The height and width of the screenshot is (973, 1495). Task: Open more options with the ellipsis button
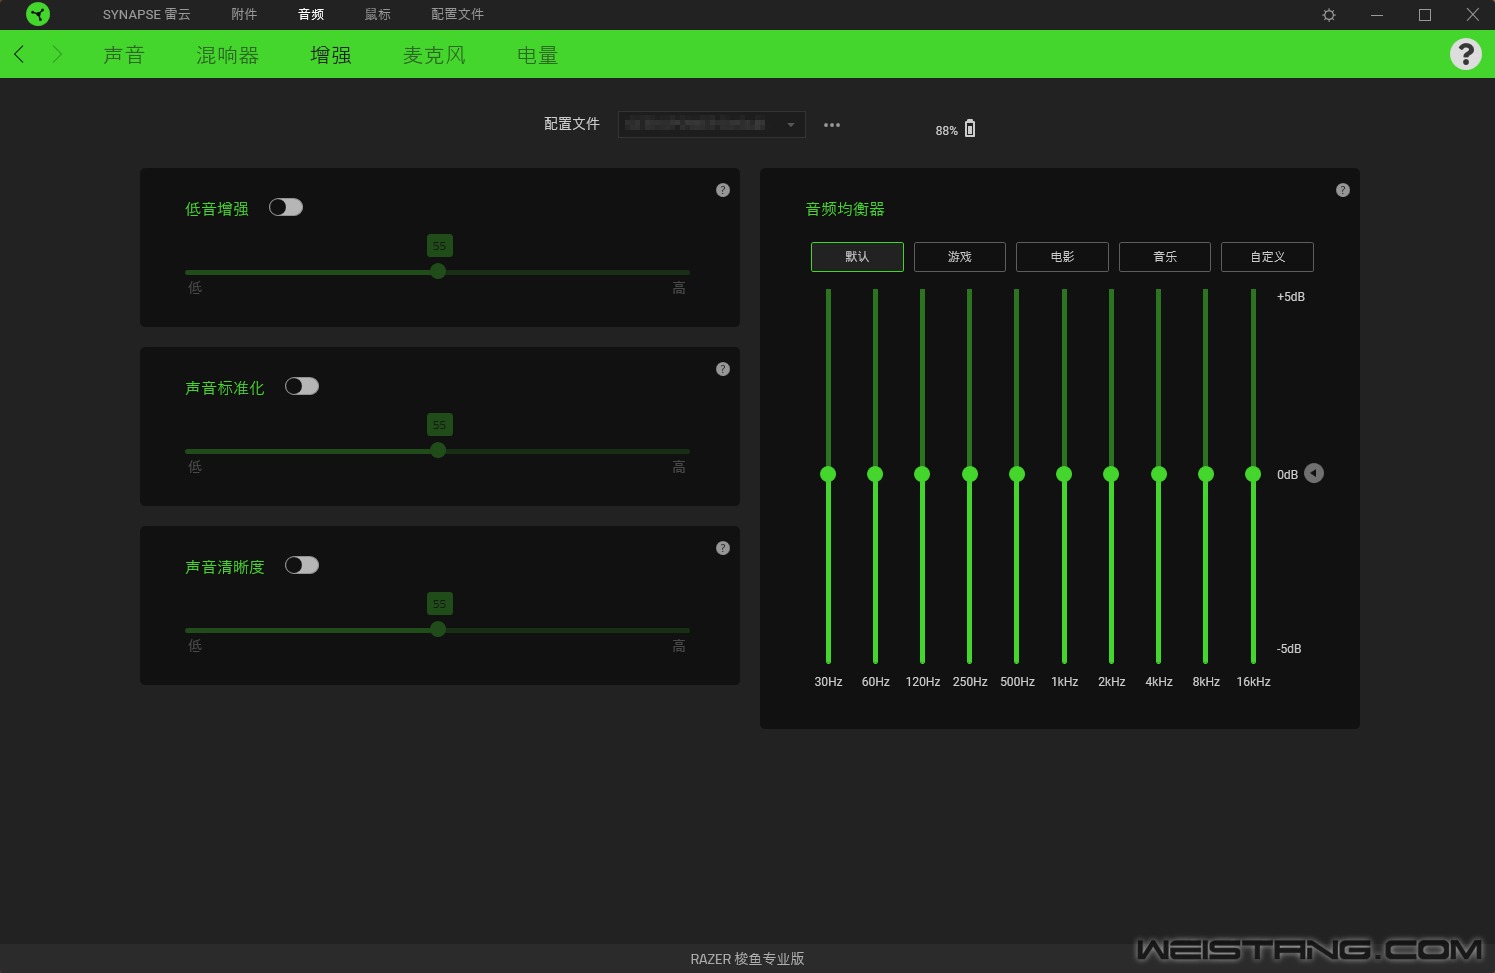click(831, 124)
